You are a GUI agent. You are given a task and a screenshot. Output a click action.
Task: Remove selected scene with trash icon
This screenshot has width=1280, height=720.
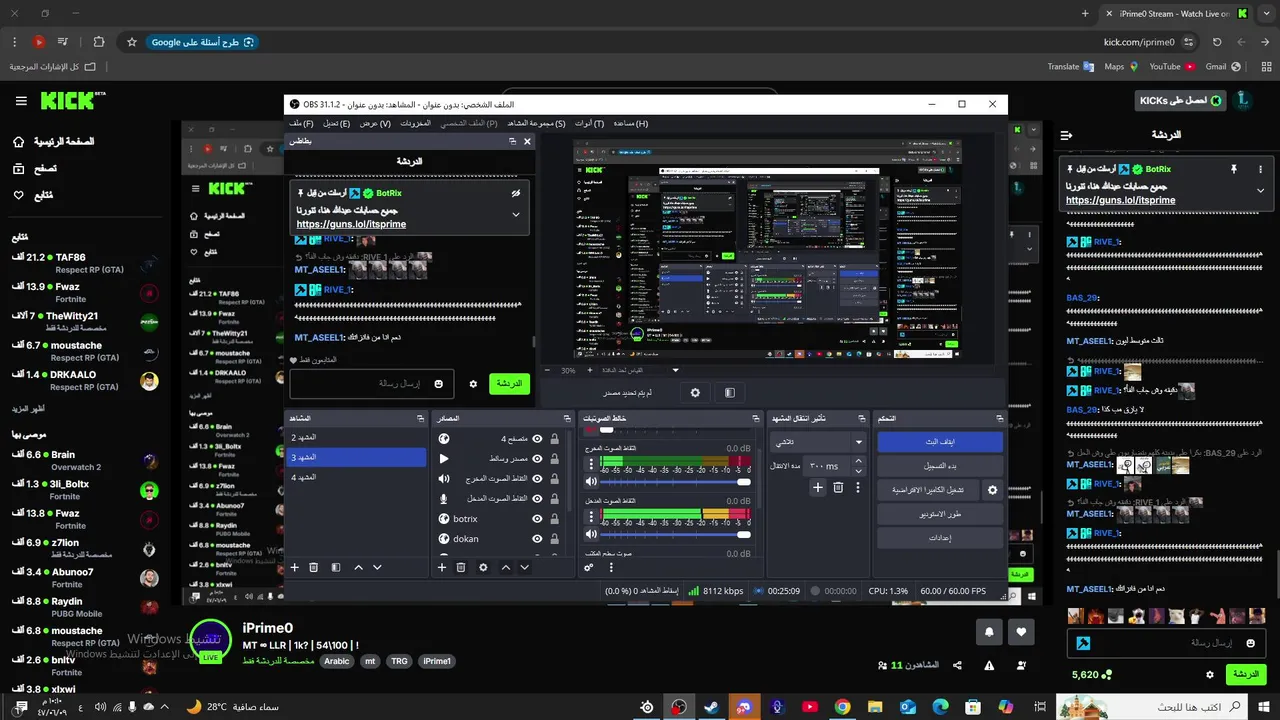click(313, 567)
